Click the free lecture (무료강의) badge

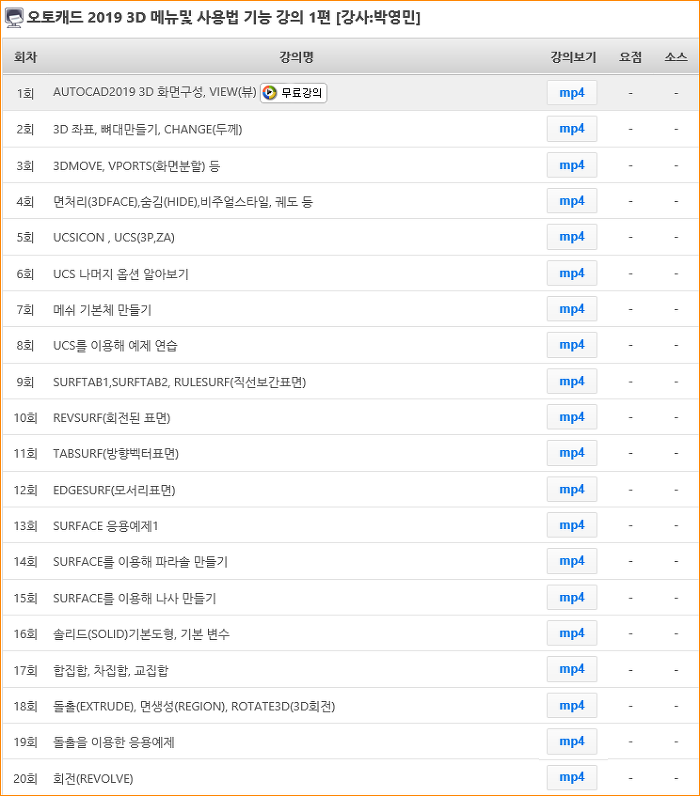[293, 93]
